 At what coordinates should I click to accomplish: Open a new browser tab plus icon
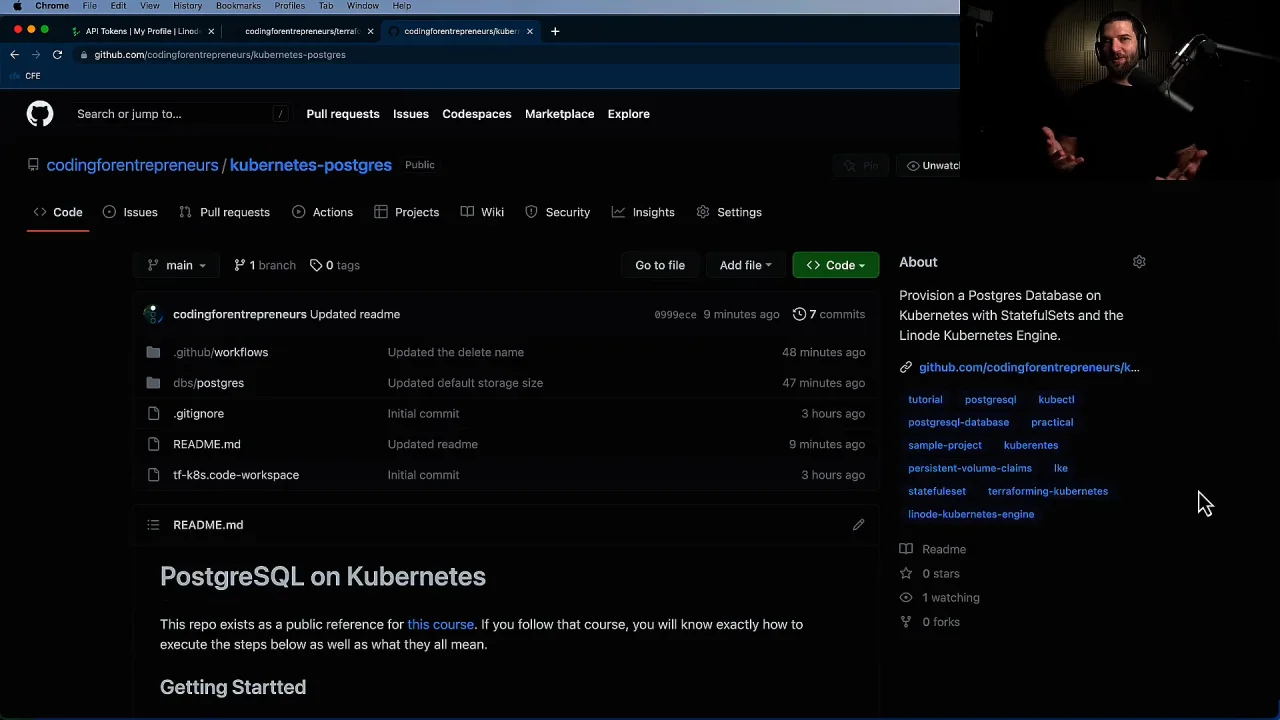(555, 31)
